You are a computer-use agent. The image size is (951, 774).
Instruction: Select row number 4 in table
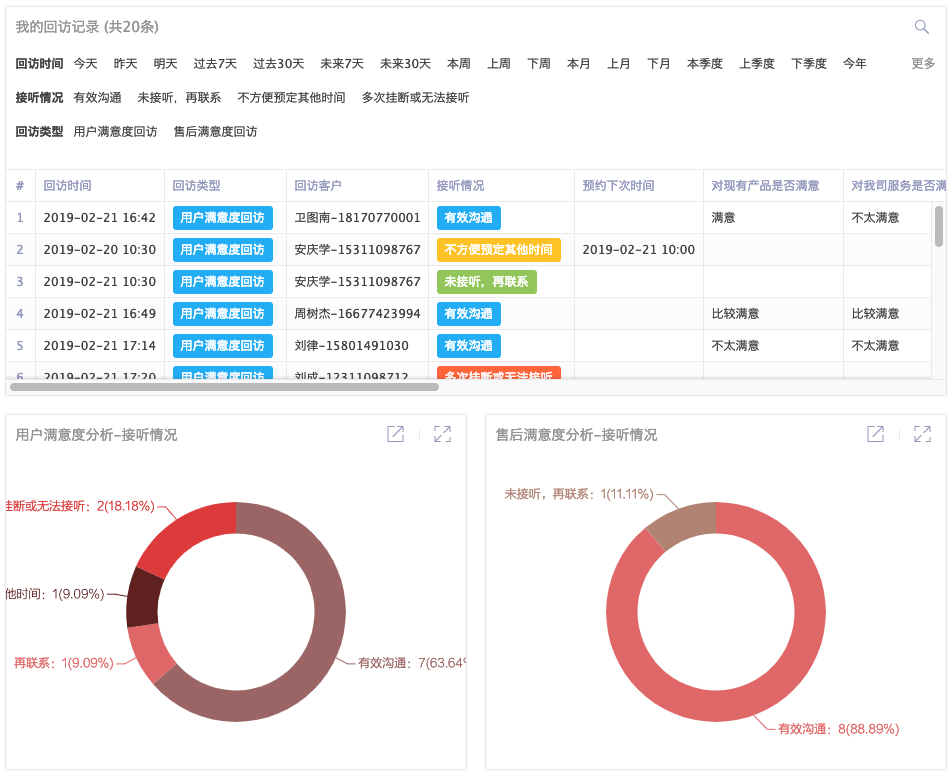(x=20, y=313)
